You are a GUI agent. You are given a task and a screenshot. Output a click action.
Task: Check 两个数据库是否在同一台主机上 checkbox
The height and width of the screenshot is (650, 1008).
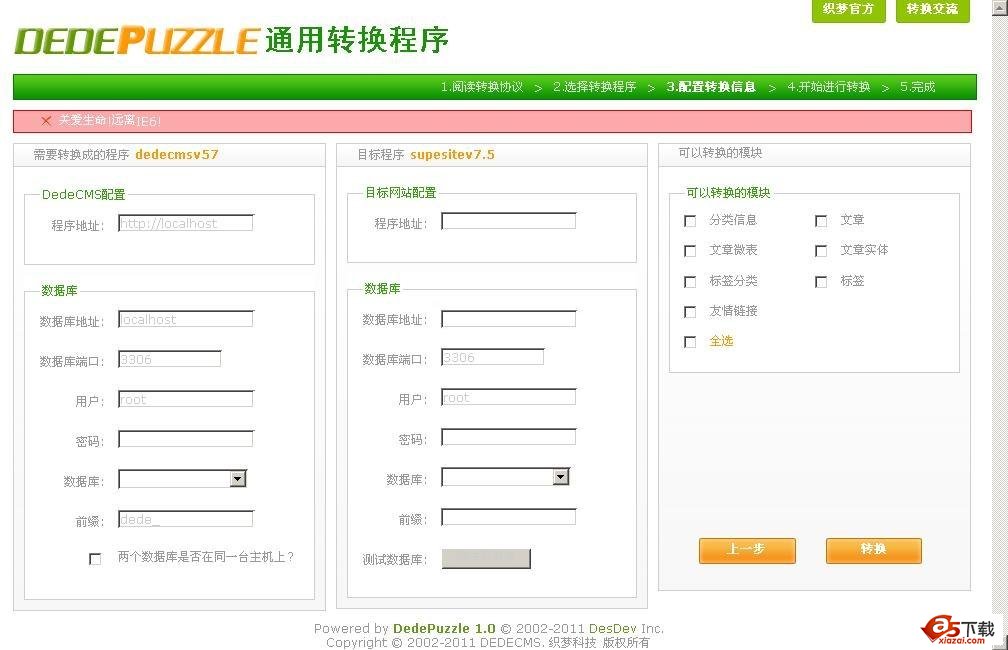95,559
